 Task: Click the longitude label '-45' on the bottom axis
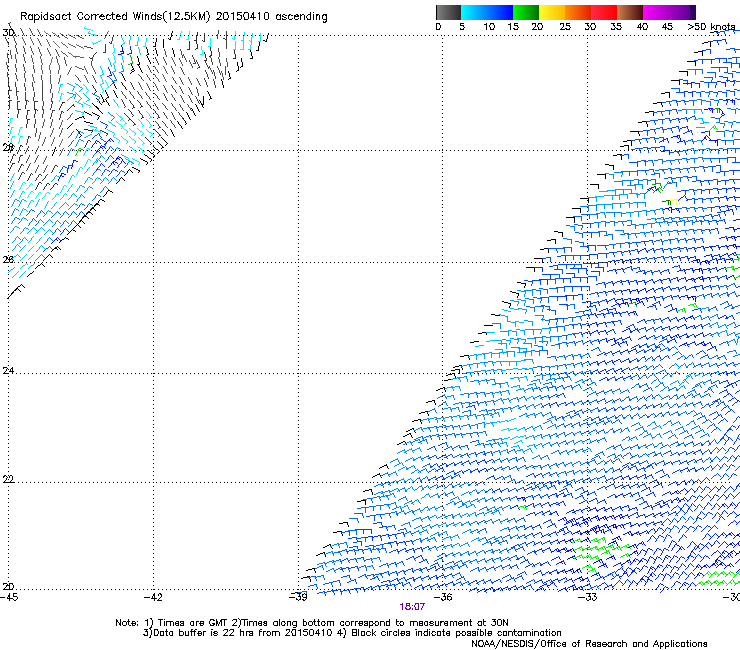click(9, 597)
